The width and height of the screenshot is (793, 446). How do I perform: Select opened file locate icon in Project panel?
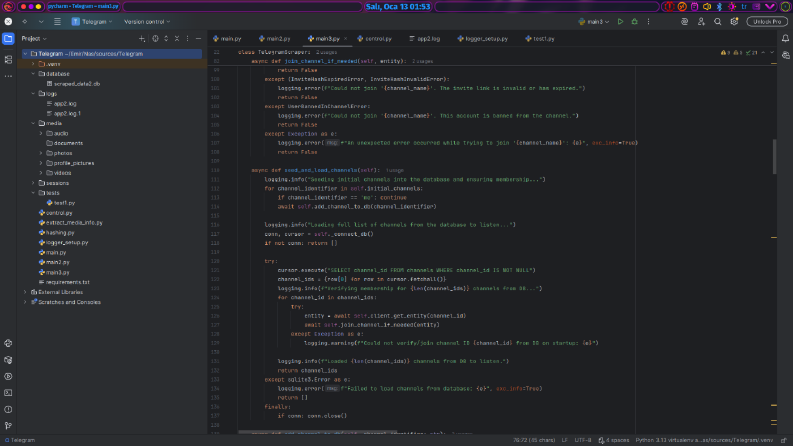pyautogui.click(x=155, y=39)
